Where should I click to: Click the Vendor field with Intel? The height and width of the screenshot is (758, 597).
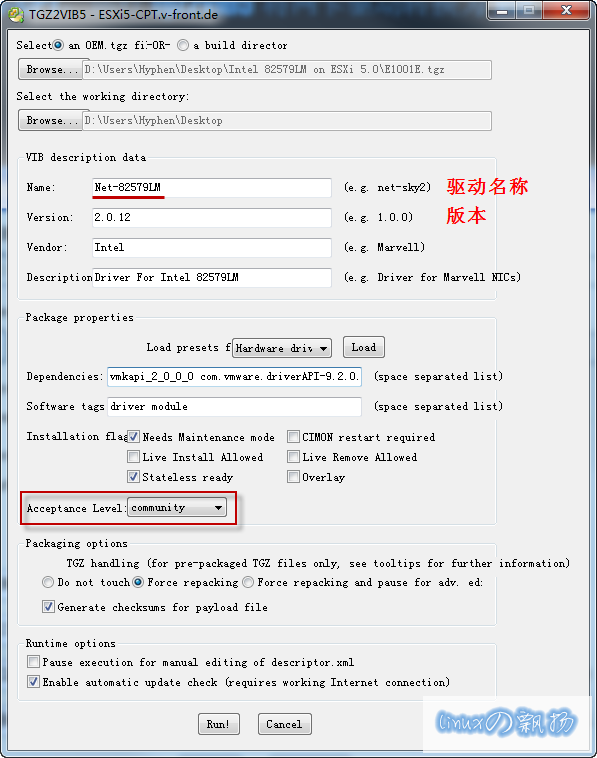(x=212, y=248)
